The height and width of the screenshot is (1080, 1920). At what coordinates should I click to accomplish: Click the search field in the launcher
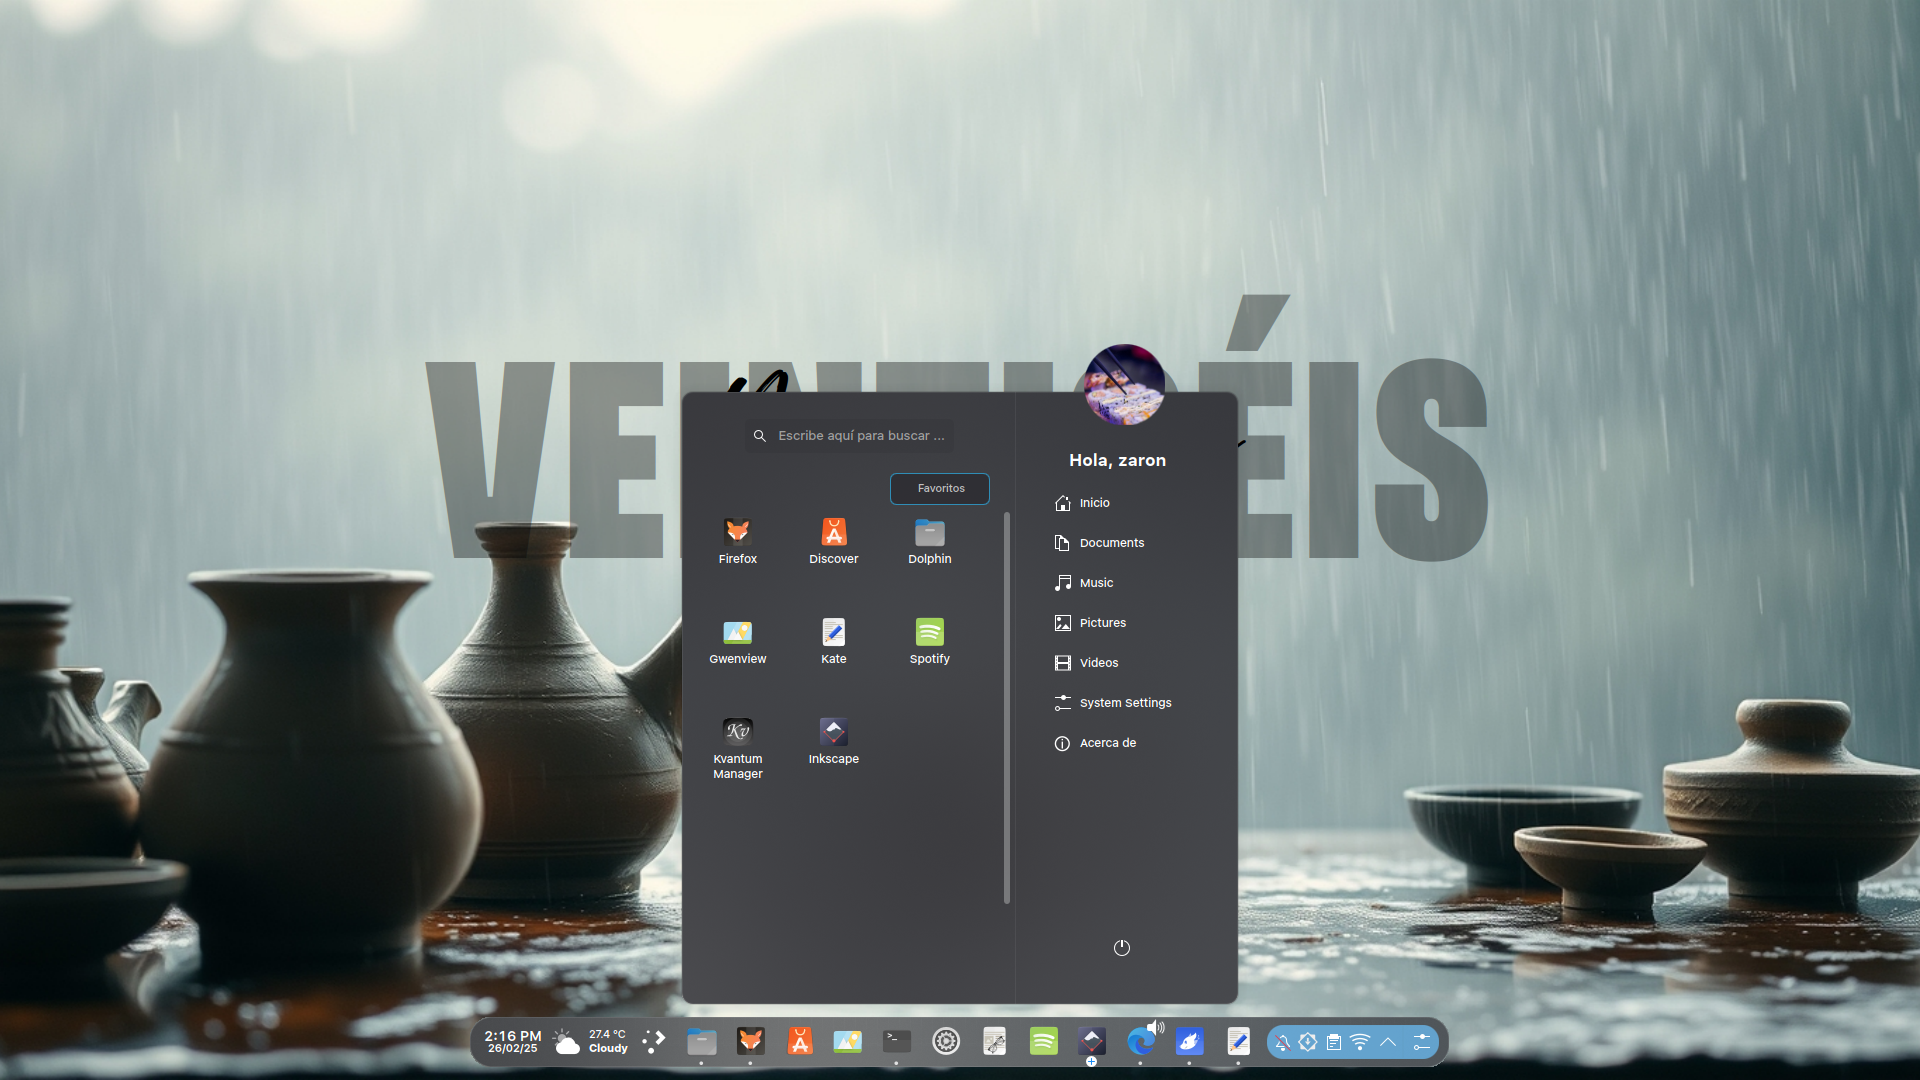tap(849, 436)
